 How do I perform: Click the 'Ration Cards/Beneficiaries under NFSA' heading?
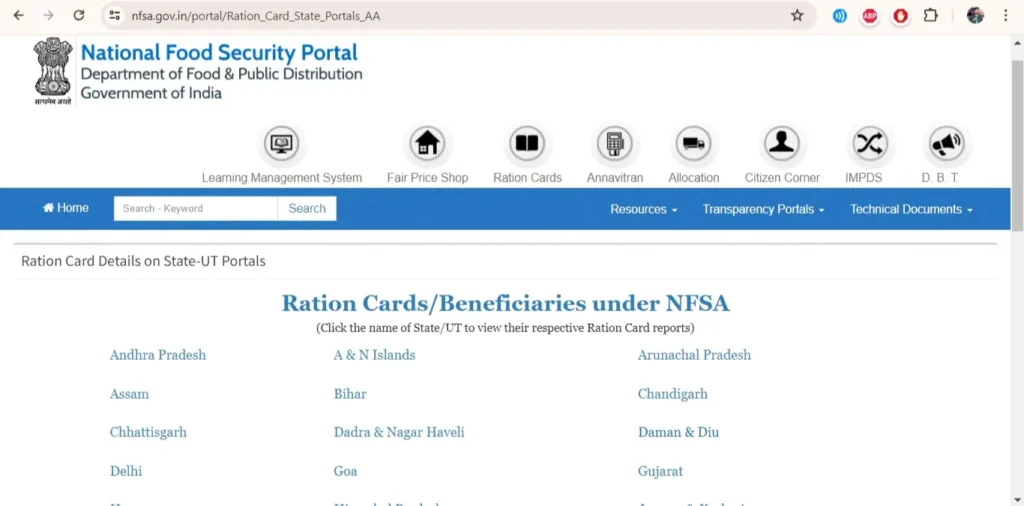point(505,304)
